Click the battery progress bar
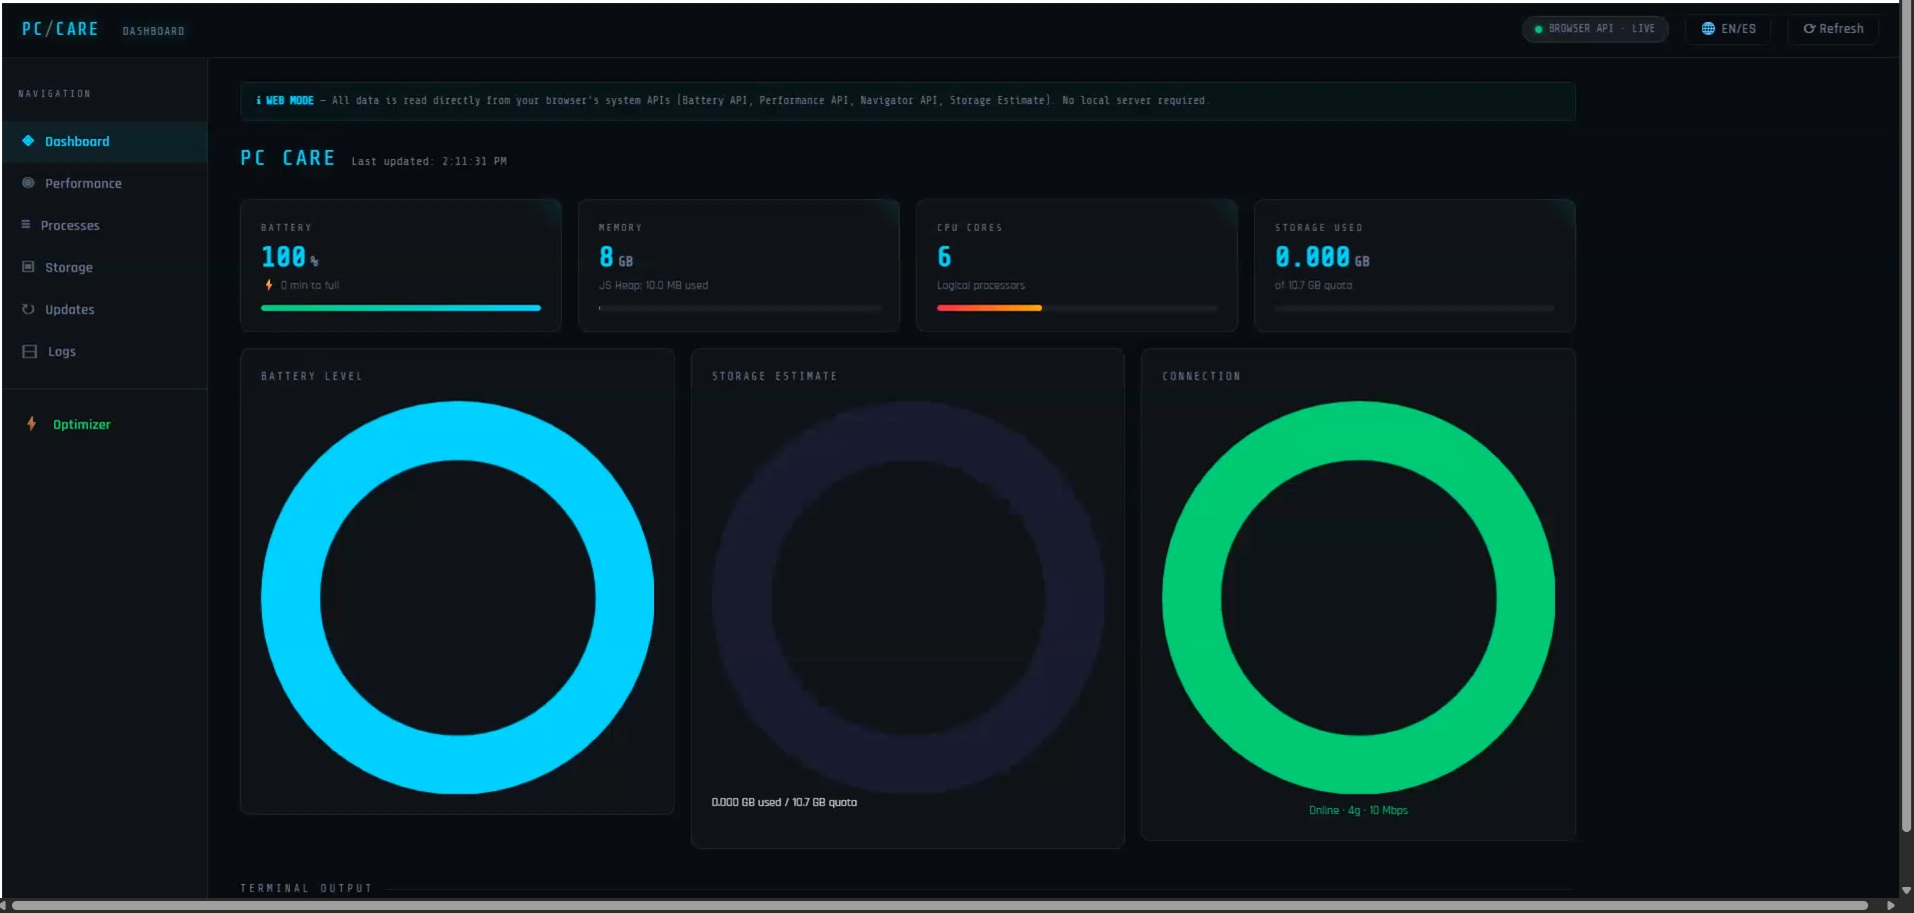Viewport: 1914px width, 913px height. (400, 308)
